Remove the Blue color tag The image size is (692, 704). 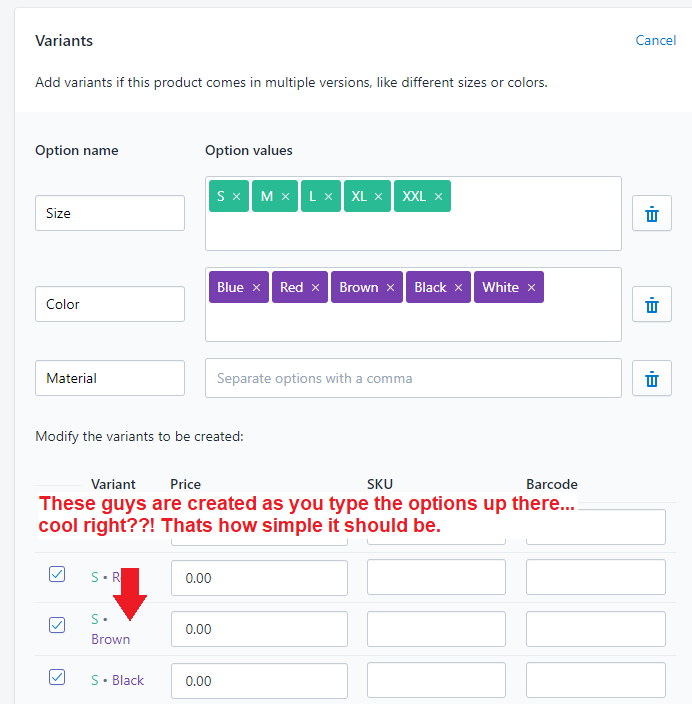pos(256,287)
